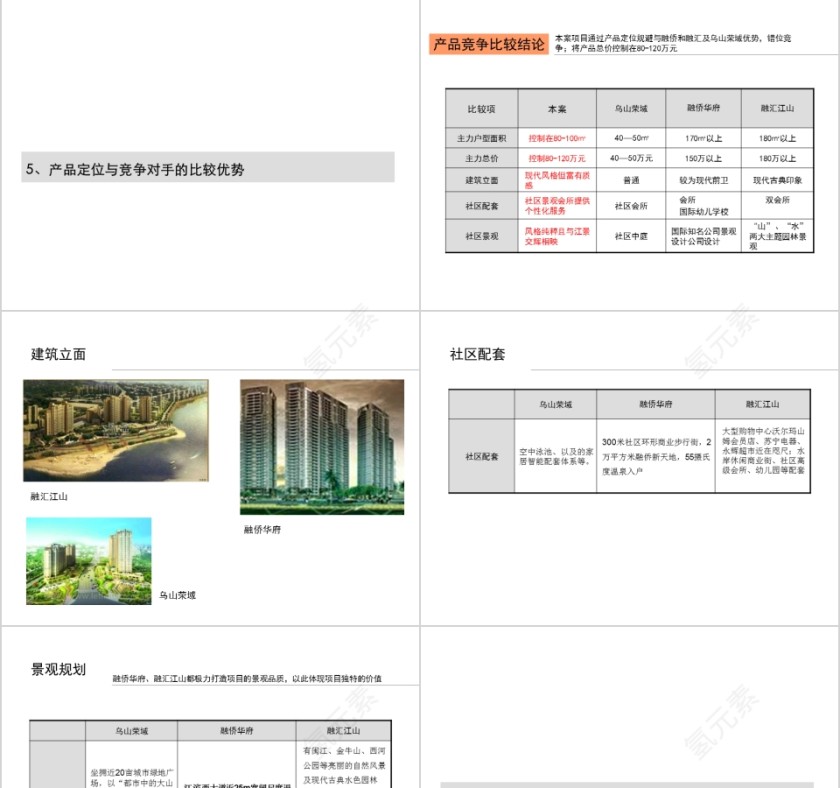Click the 主力总价 row header
This screenshot has height=788, width=840.
pyautogui.click(x=478, y=158)
